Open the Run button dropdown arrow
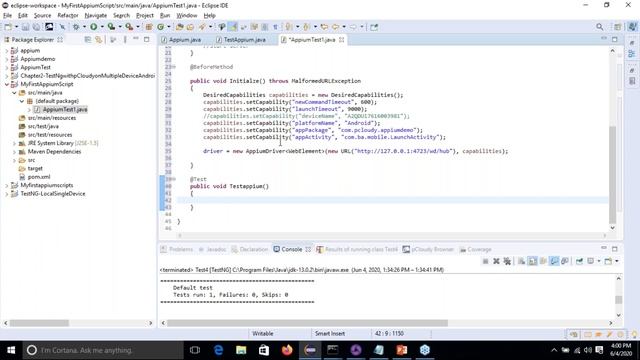Screen dimensions: 640x360 click(102, 27)
